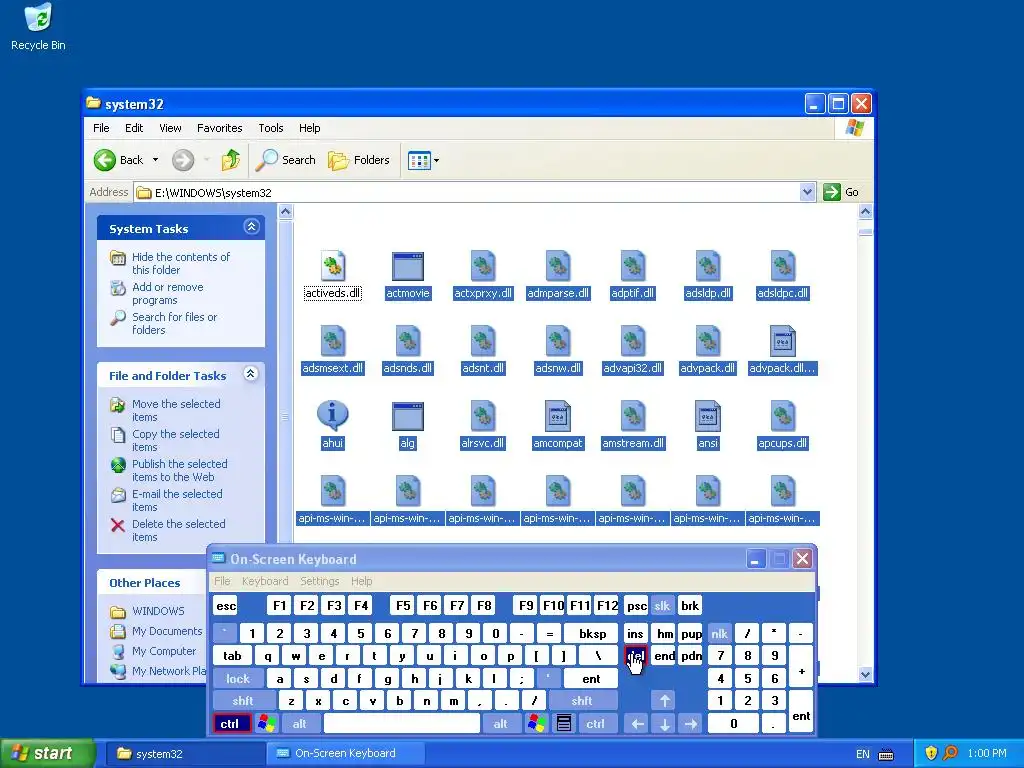The image size is (1024, 768).
Task: Open the Views toolbar dropdown
Action: point(436,160)
